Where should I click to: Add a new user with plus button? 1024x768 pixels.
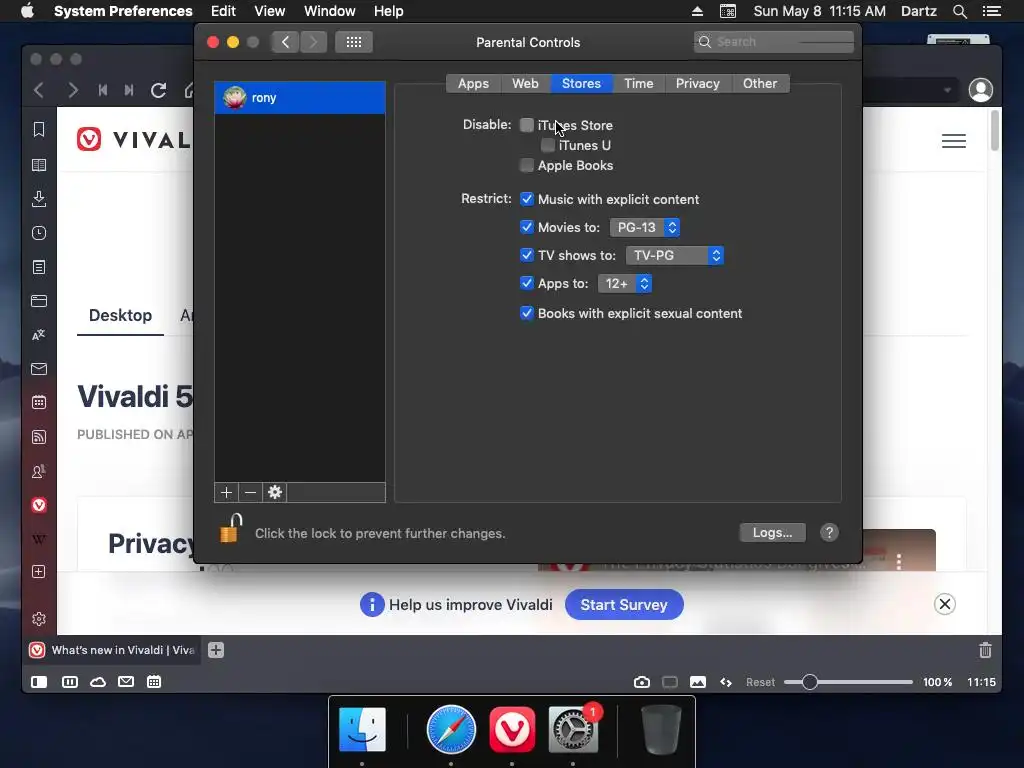226,492
